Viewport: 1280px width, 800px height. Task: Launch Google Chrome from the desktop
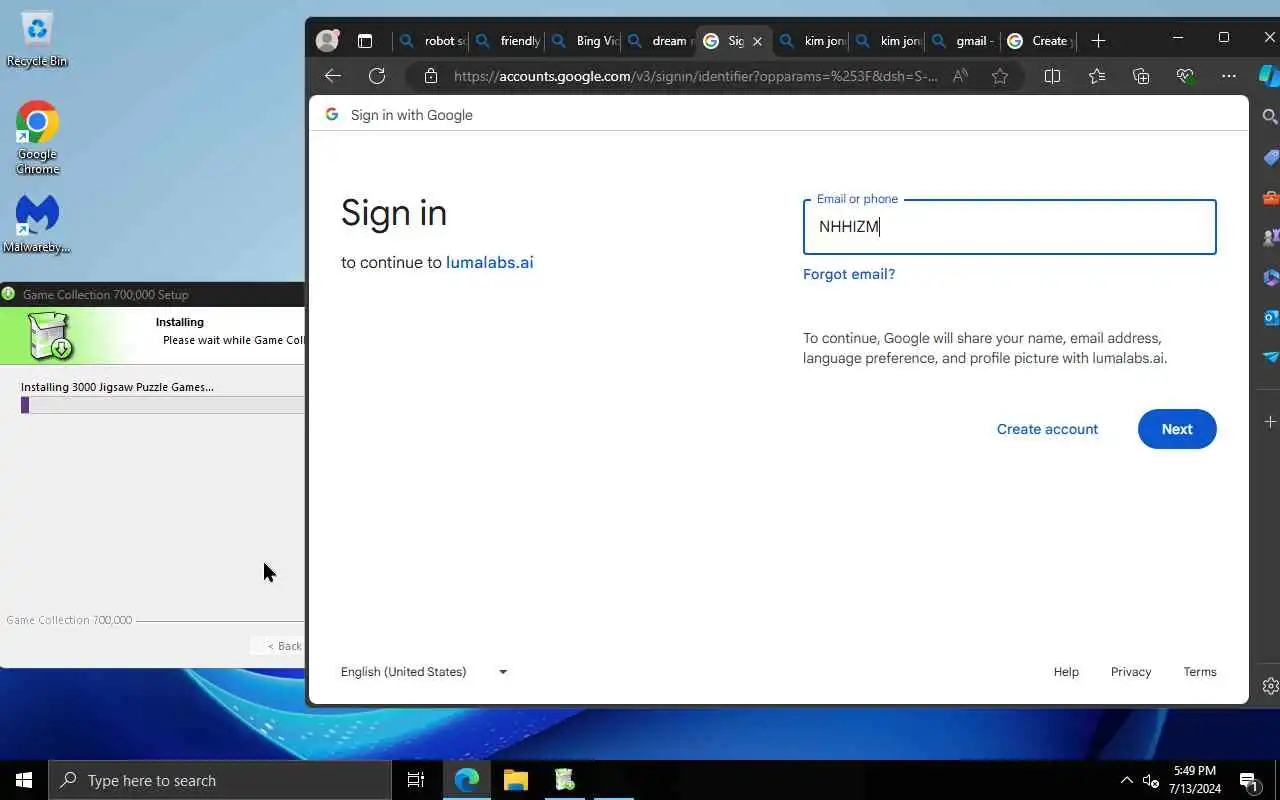[x=37, y=137]
